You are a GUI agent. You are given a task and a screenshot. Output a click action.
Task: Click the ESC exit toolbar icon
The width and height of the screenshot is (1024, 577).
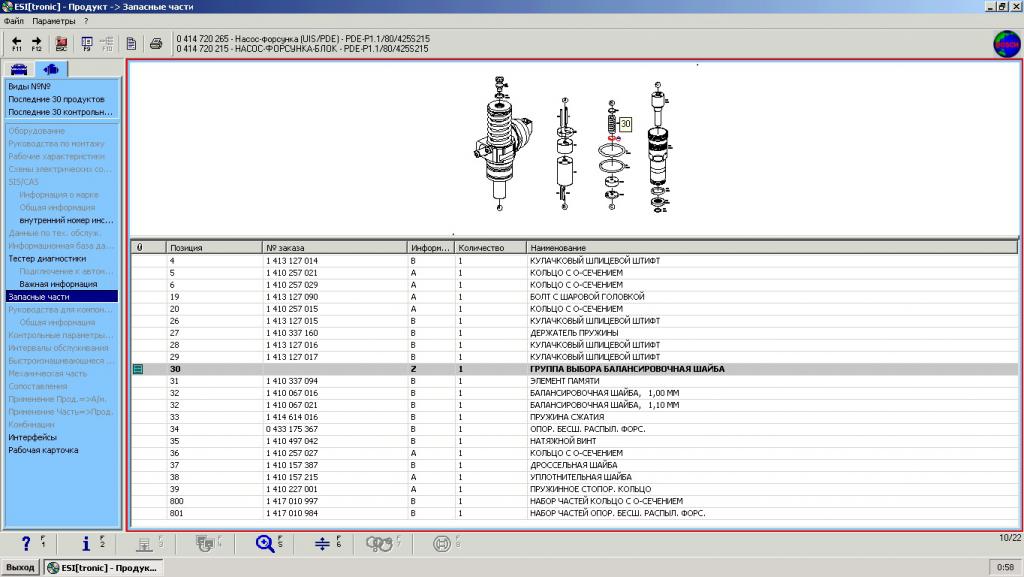click(61, 44)
